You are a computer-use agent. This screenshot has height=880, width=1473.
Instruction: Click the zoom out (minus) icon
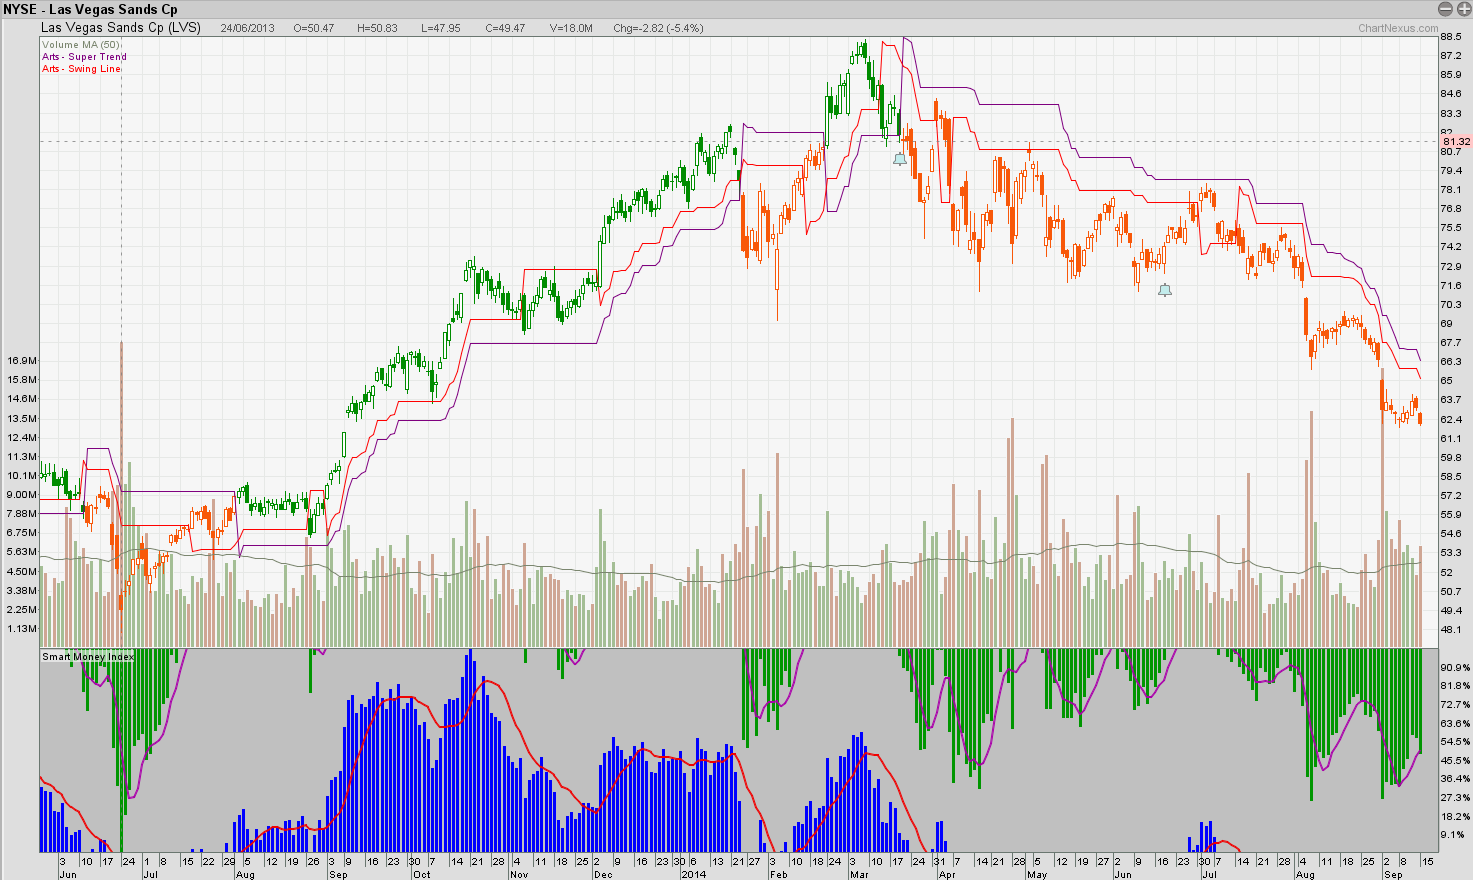click(1443, 9)
